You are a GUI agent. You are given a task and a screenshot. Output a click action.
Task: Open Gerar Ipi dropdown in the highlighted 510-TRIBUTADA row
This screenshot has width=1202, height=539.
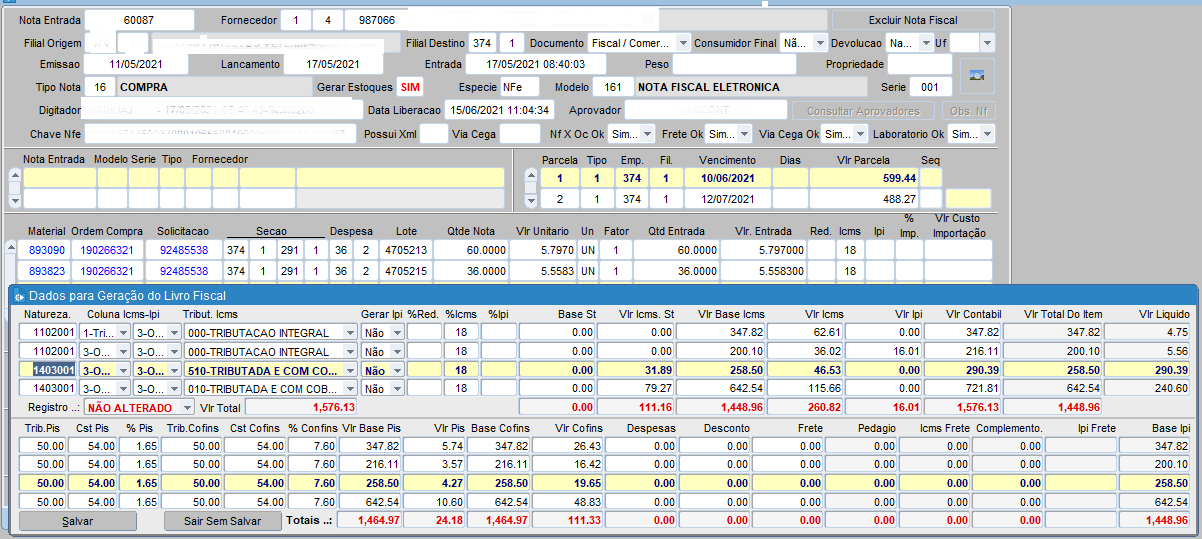(x=397, y=370)
